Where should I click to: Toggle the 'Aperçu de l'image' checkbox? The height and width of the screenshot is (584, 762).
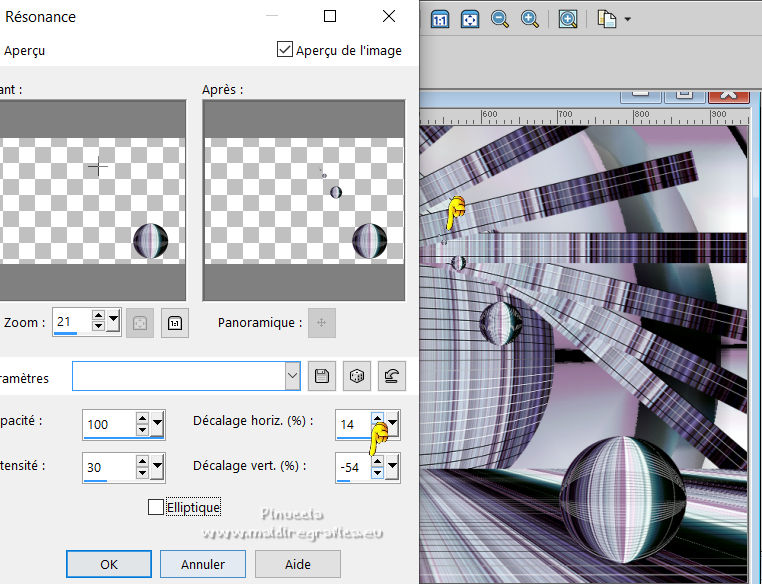pyautogui.click(x=285, y=50)
